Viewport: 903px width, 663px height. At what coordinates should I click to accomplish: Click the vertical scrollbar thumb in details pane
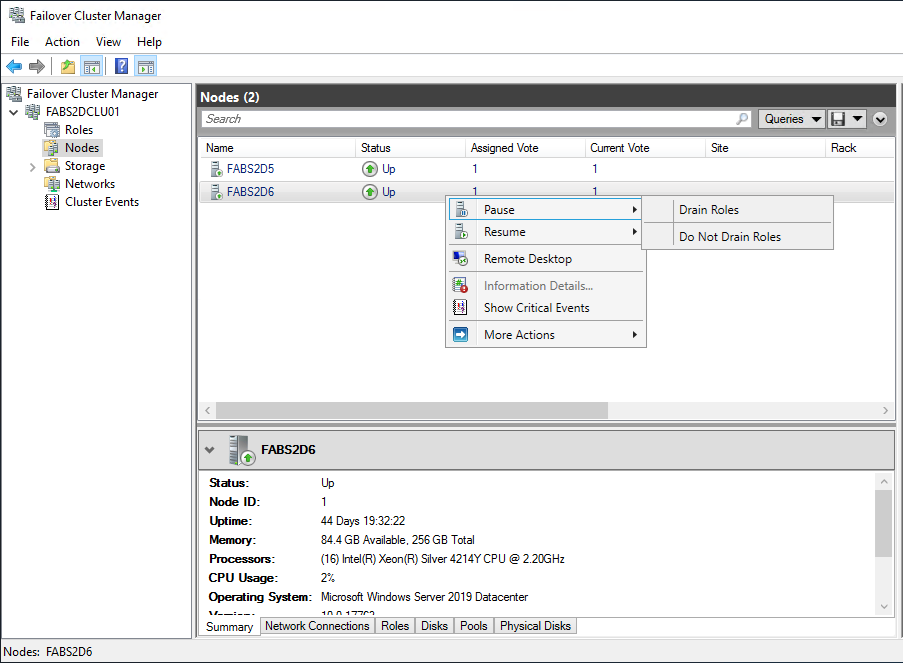[x=883, y=523]
